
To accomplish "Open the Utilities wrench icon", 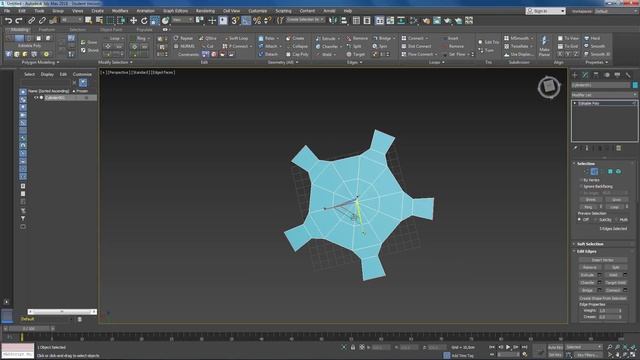I will click(628, 75).
